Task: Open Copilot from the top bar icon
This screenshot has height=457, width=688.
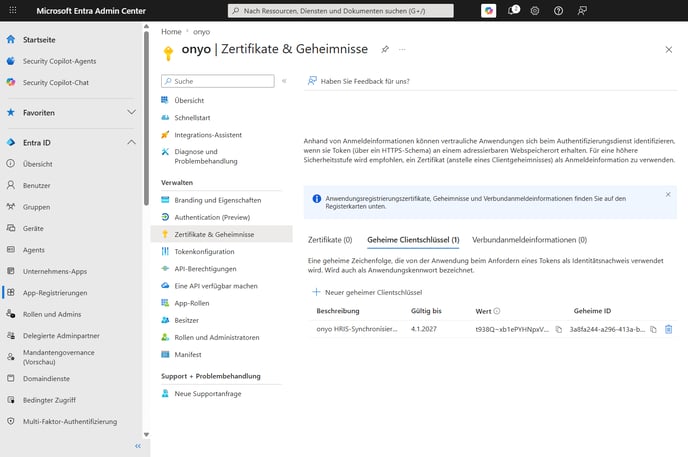Action: click(488, 11)
